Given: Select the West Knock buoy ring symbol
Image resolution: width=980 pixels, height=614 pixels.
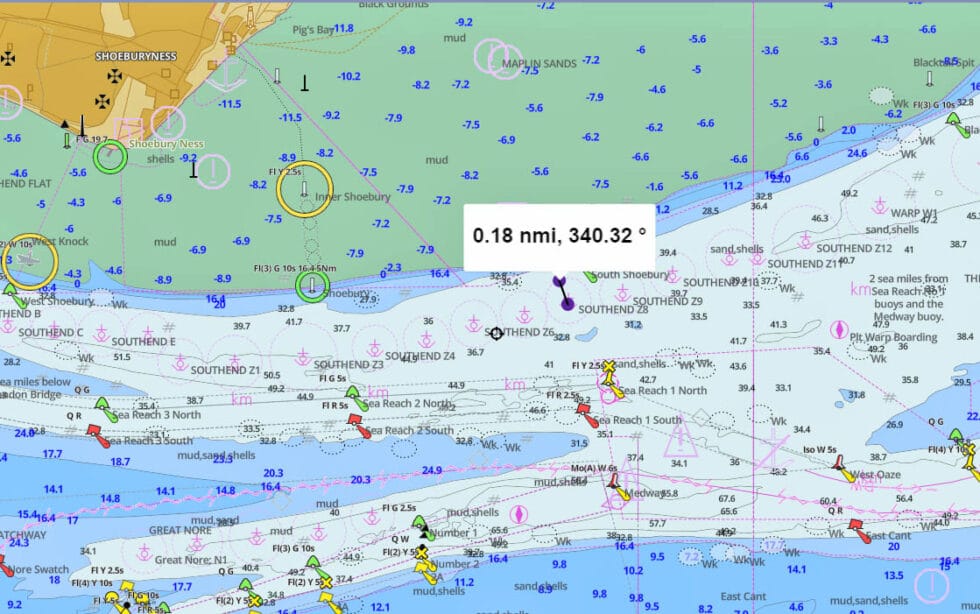Looking at the screenshot, I should (x=31, y=261).
